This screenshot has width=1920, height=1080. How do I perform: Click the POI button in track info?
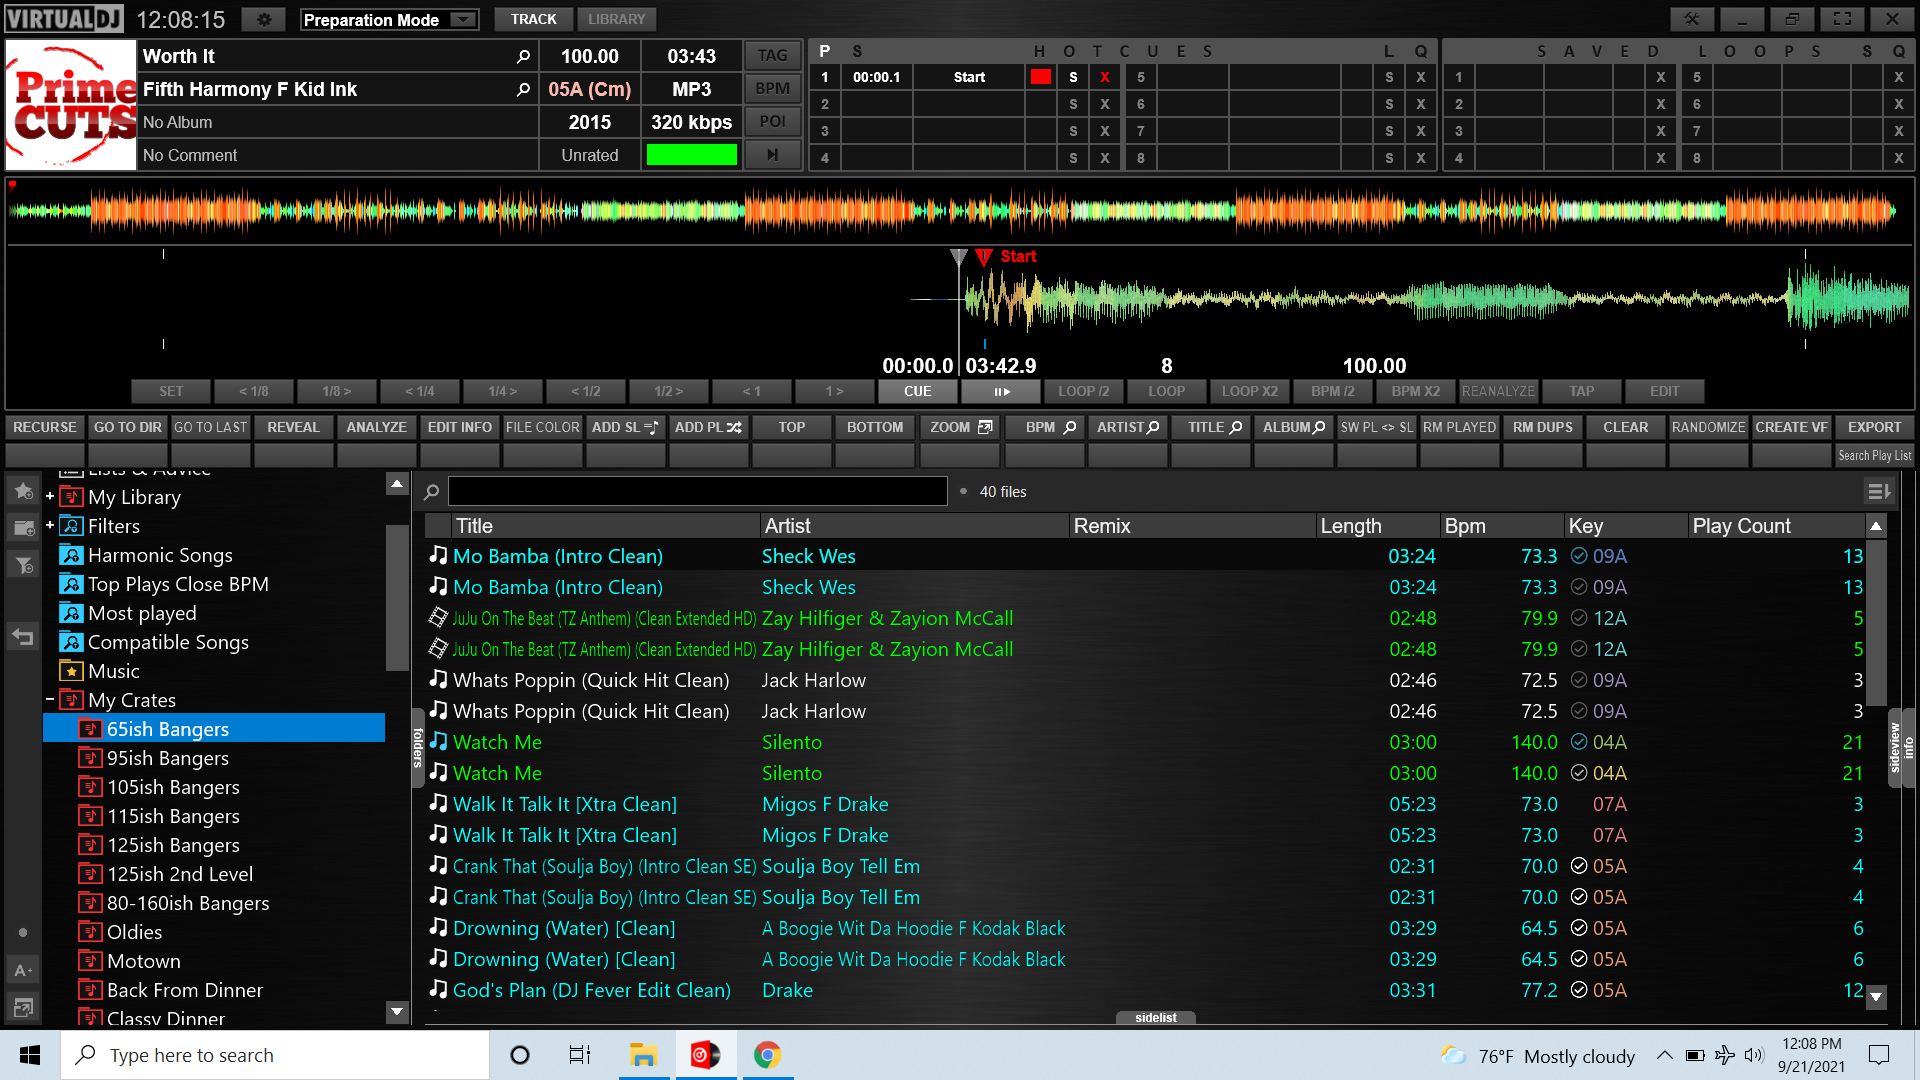pyautogui.click(x=772, y=121)
